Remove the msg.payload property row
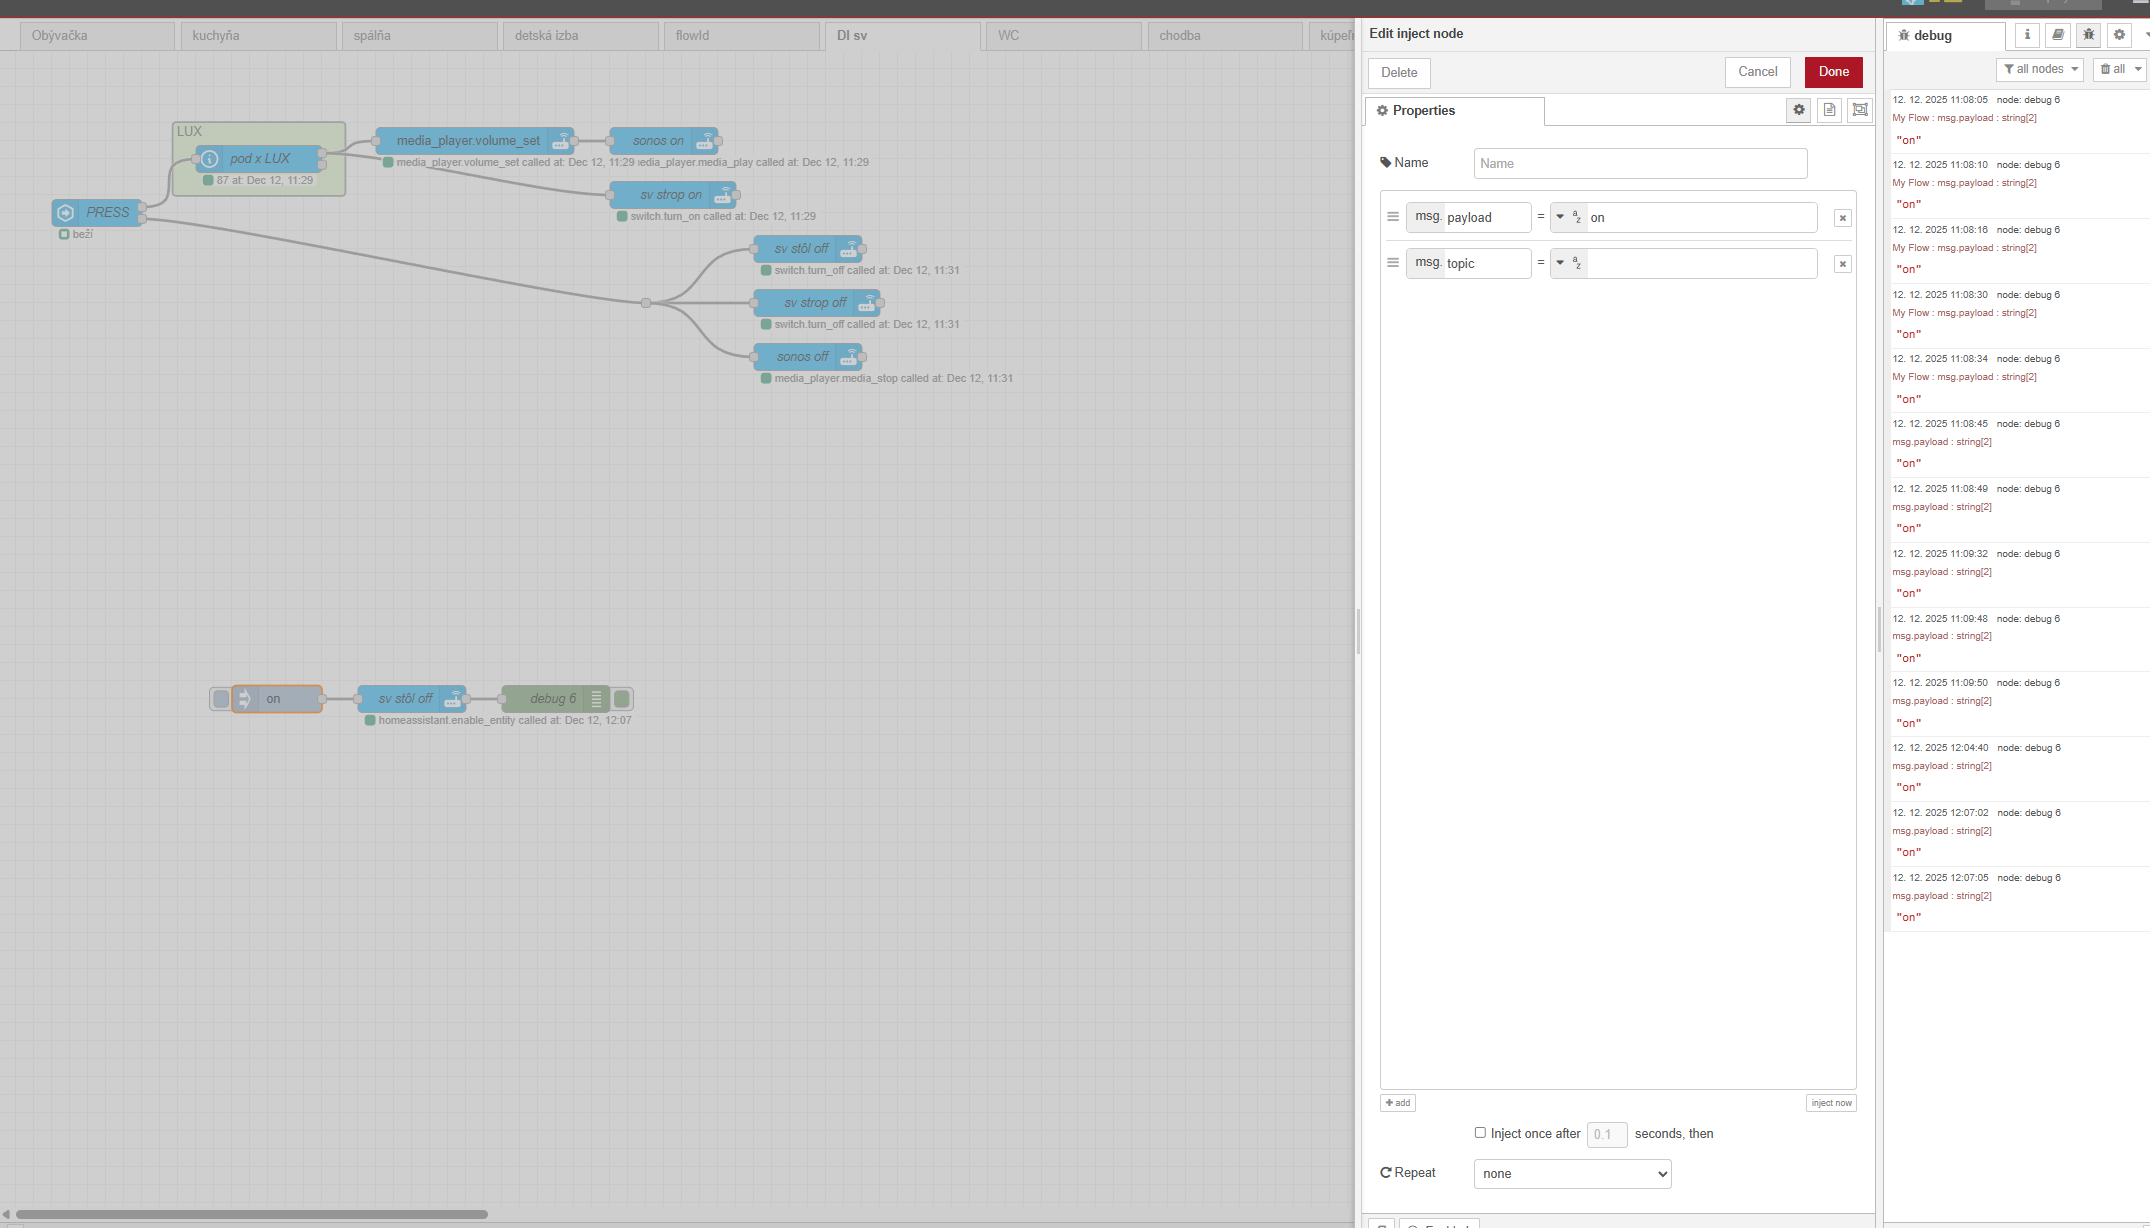This screenshot has width=2150, height=1228. point(1842,218)
